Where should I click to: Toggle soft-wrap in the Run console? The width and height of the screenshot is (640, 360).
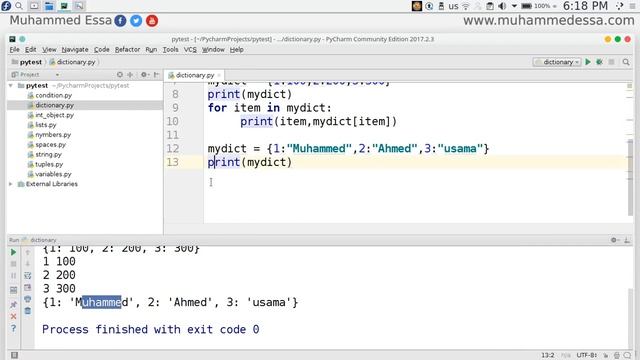click(28, 276)
